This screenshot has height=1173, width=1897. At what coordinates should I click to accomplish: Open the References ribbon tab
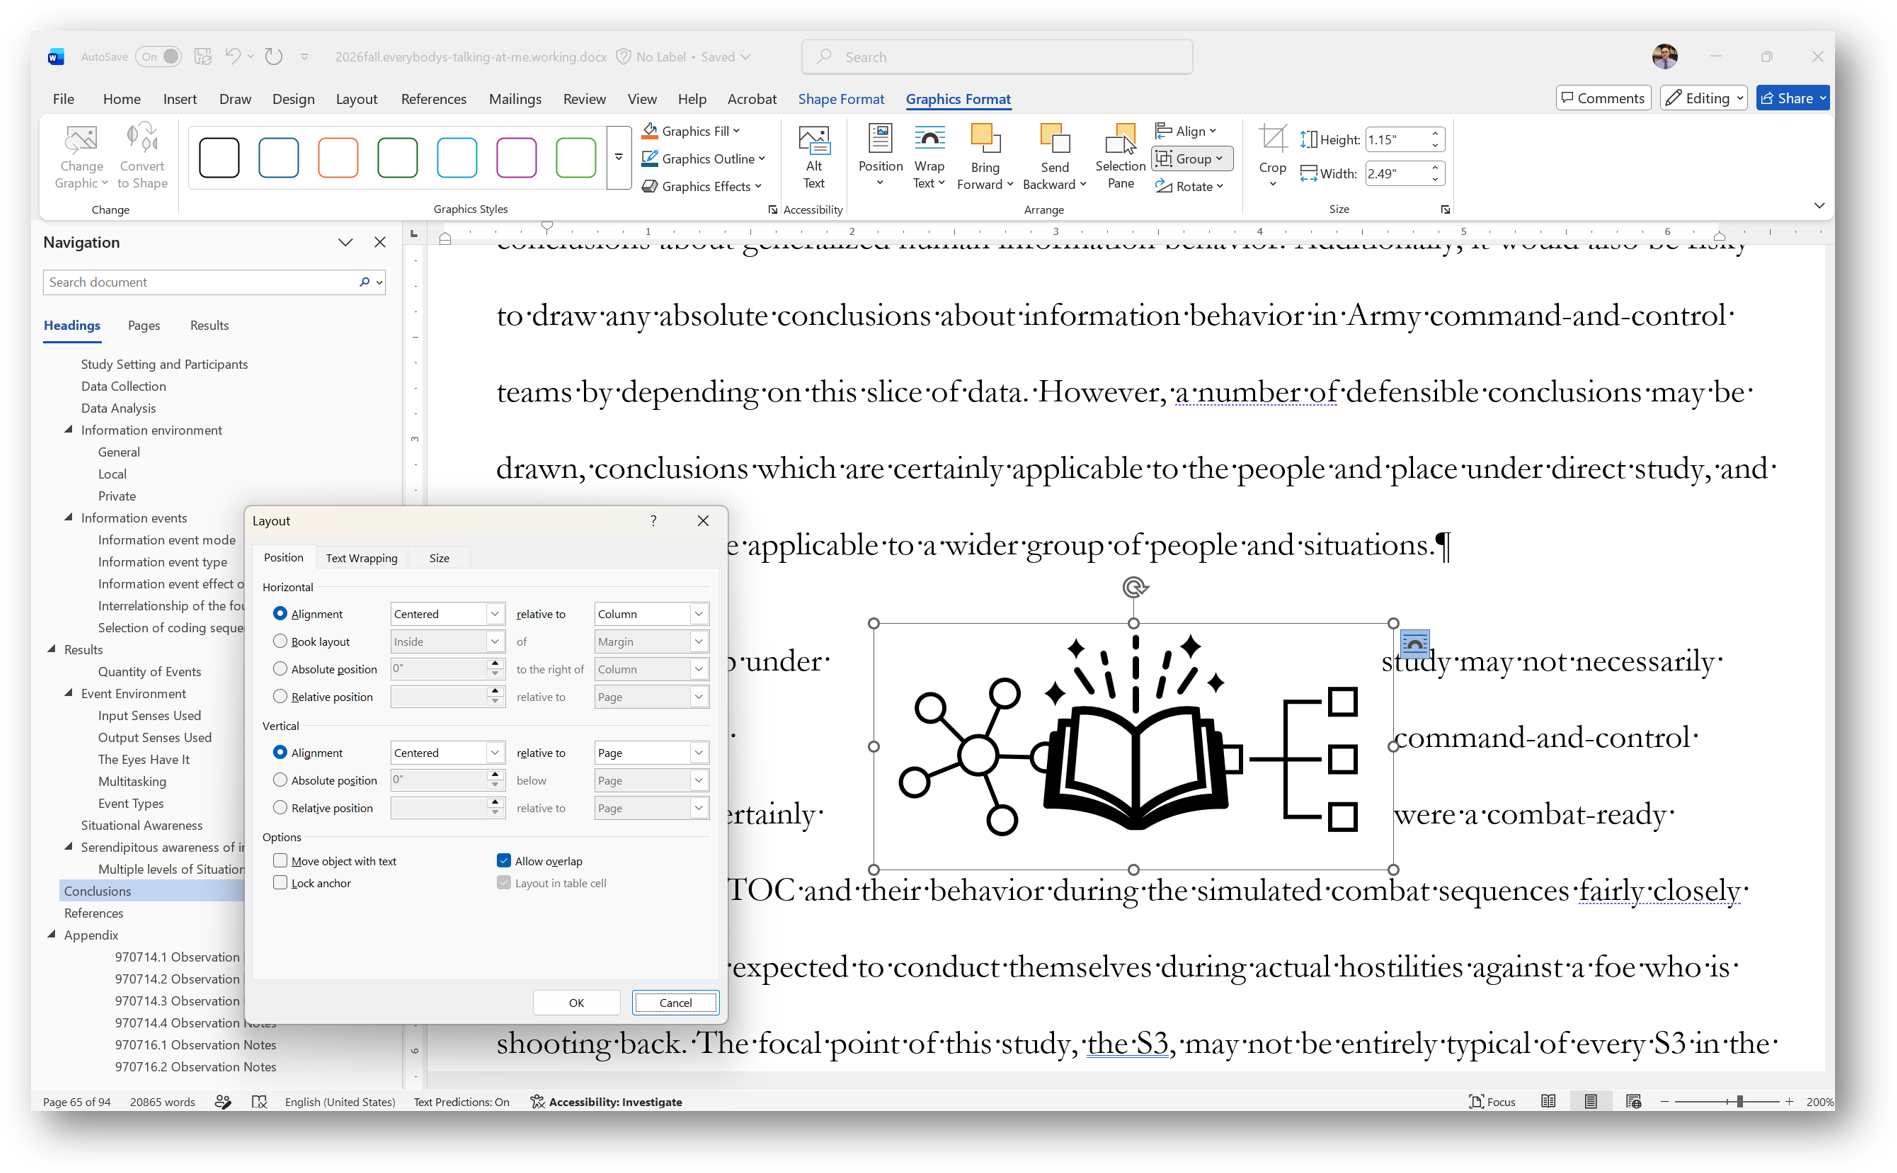433,99
